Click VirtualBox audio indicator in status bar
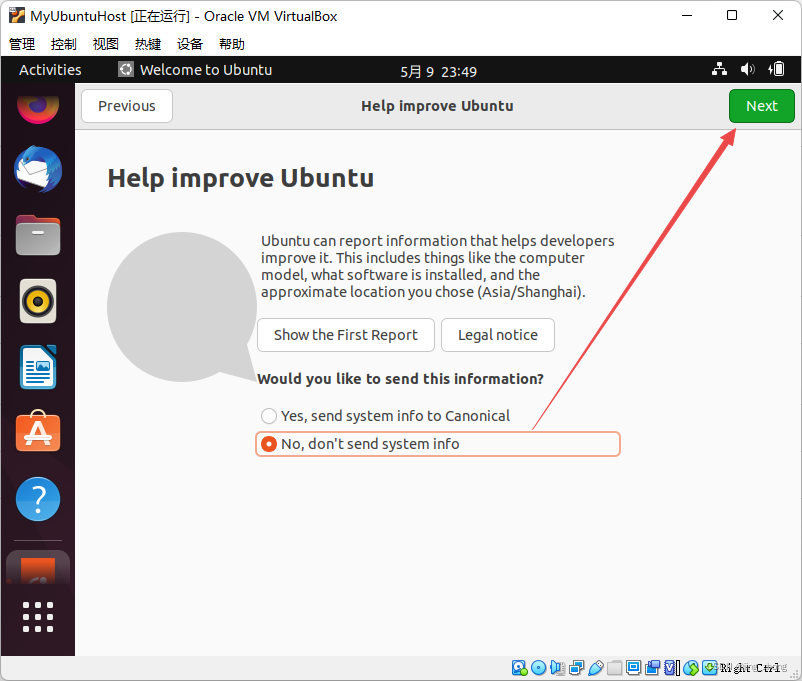The image size is (802, 681). coord(558,668)
